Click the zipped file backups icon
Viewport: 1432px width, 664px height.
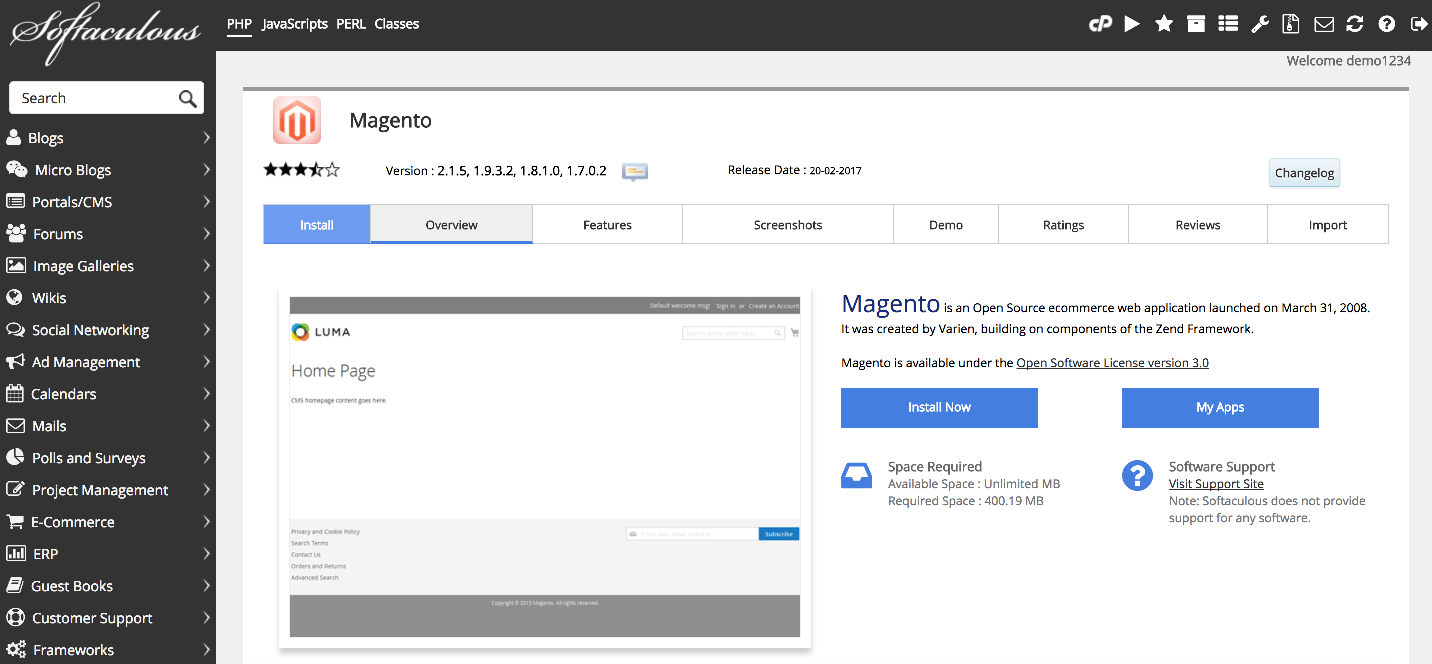1292,24
